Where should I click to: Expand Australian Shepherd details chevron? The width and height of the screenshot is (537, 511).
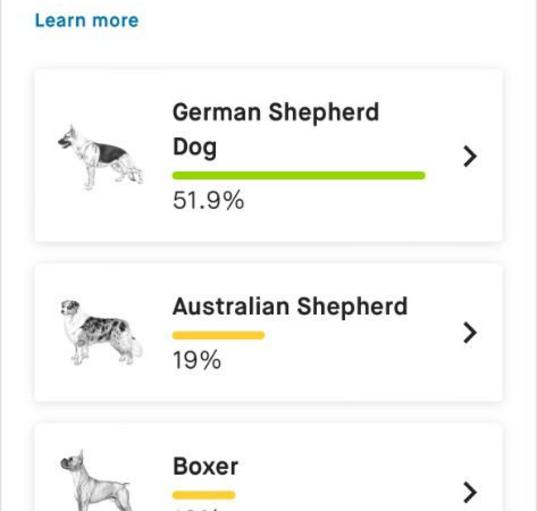click(470, 332)
